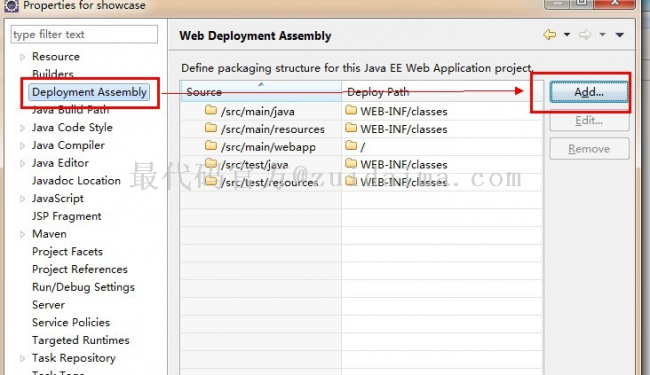Click the folder icon beside /src/main/webapp
Image resolution: width=650 pixels, height=375 pixels.
point(211,145)
